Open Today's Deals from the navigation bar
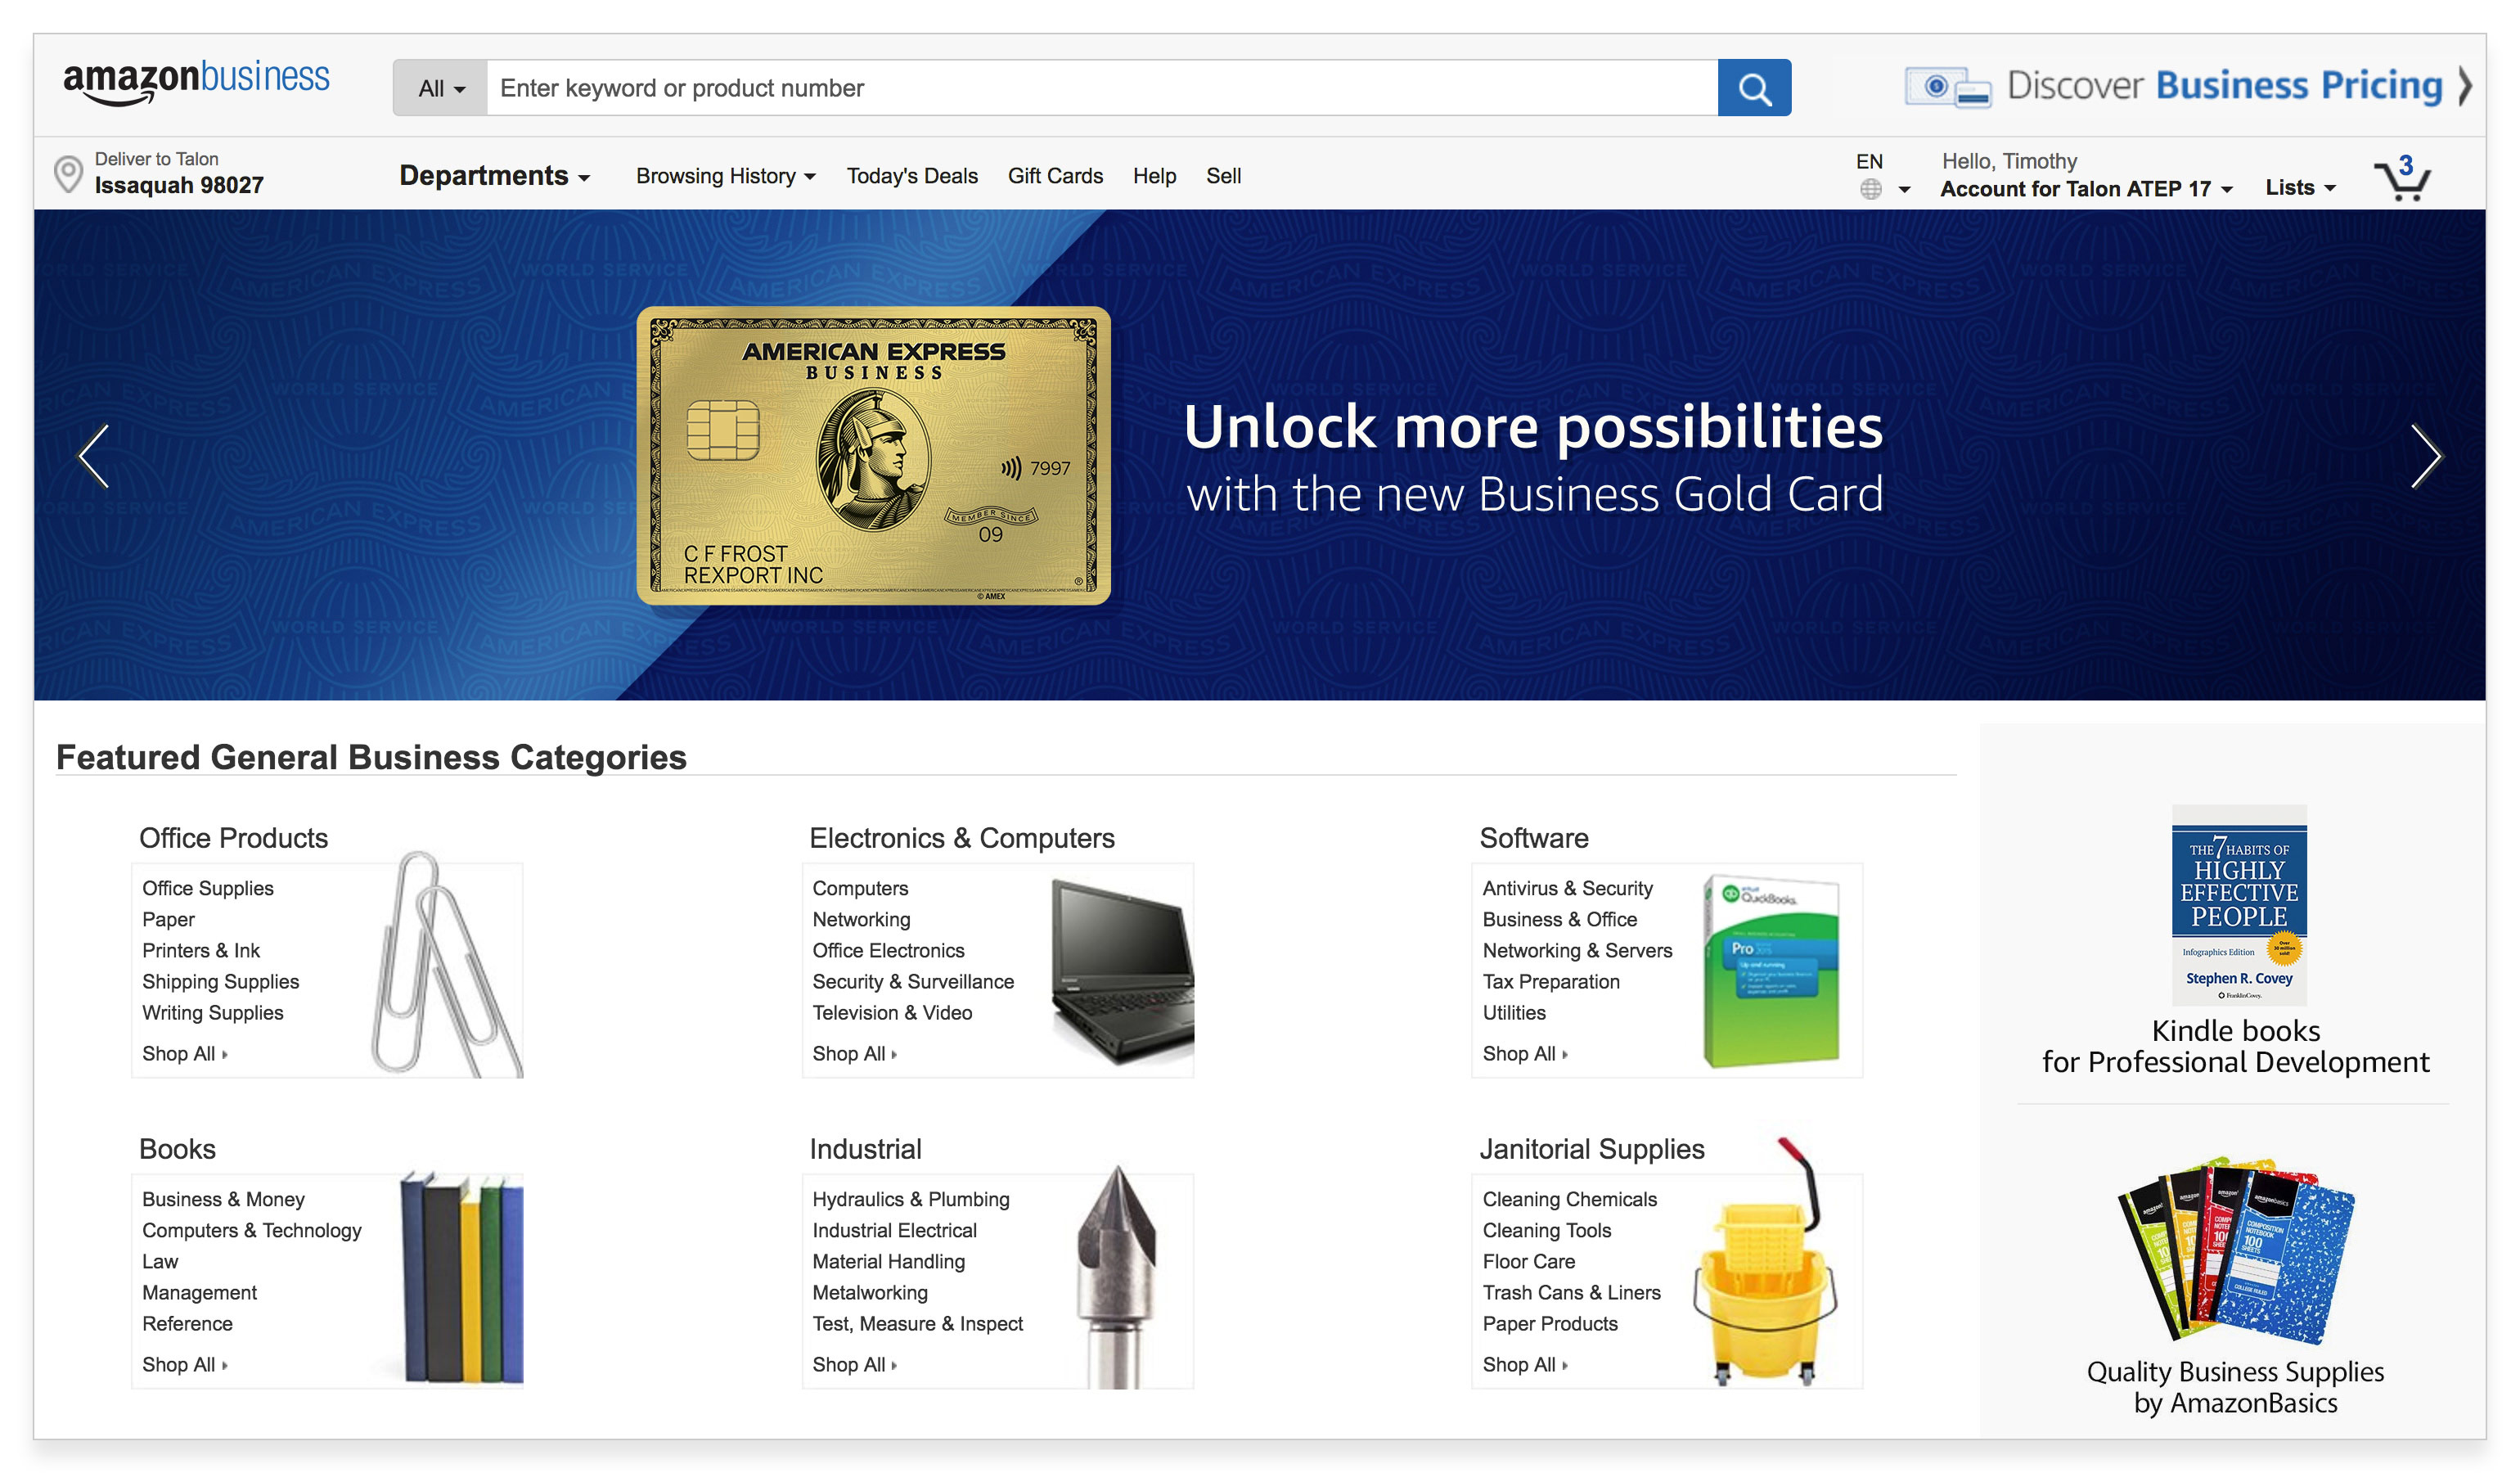 tap(912, 175)
